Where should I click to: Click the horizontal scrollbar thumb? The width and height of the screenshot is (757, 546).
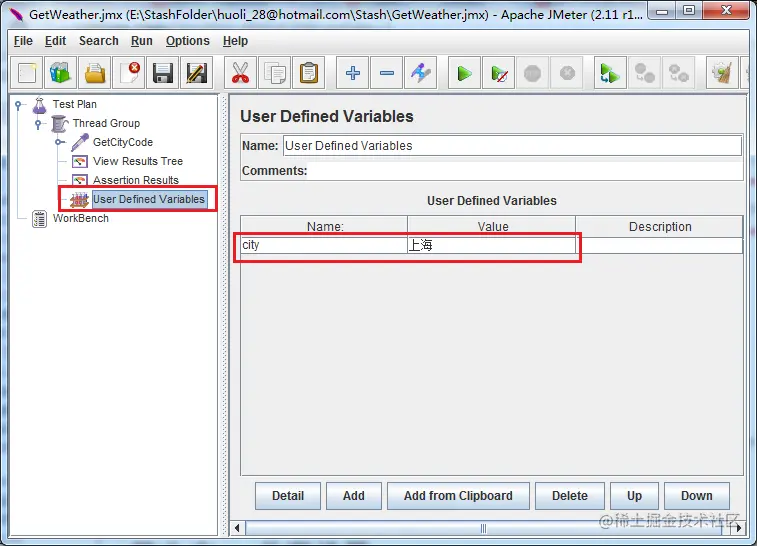(484, 528)
